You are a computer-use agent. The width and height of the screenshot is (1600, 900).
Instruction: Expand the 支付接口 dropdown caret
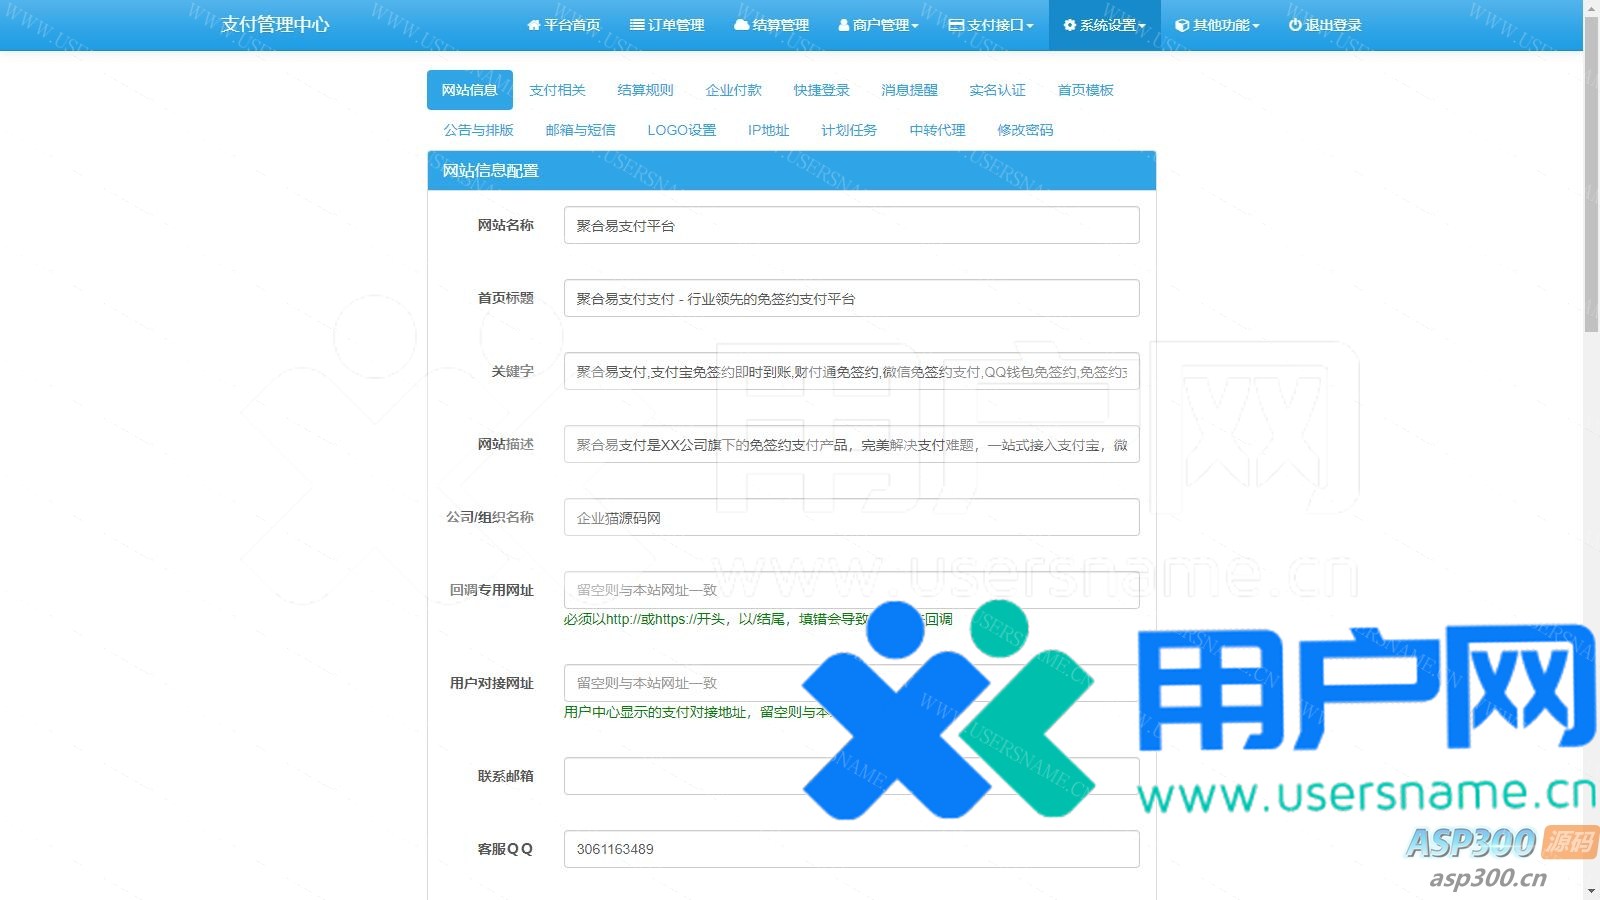1030,26
